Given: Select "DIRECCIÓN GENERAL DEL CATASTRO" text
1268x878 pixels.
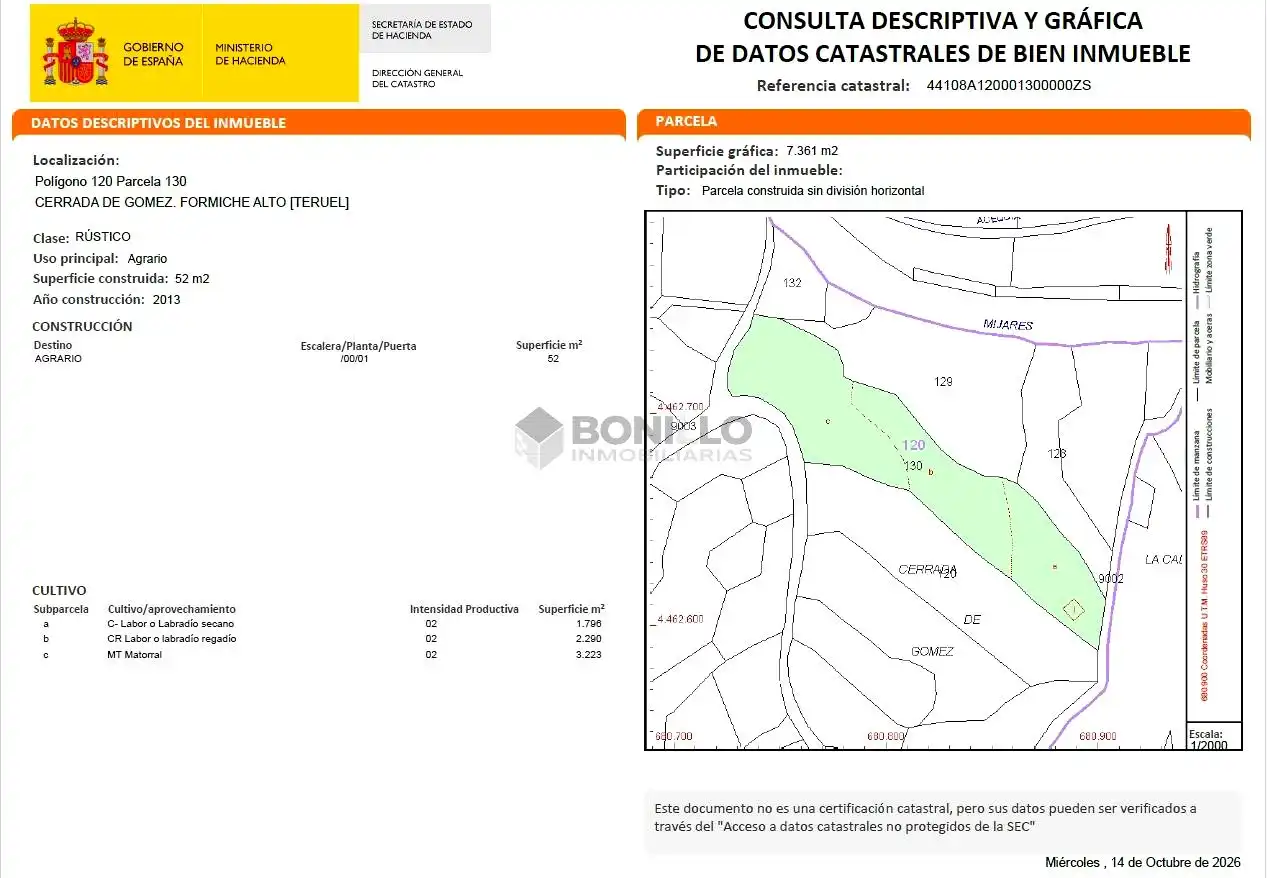Looking at the screenshot, I should point(417,78).
